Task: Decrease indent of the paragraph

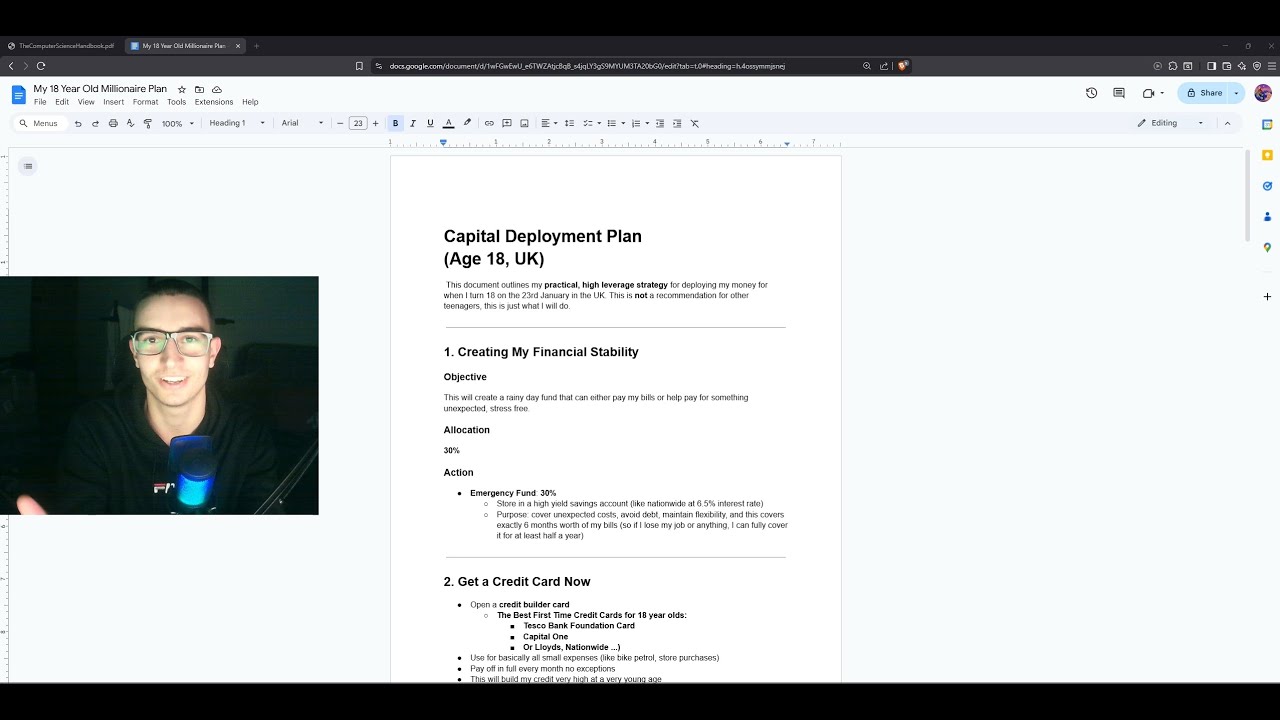Action: pos(659,123)
